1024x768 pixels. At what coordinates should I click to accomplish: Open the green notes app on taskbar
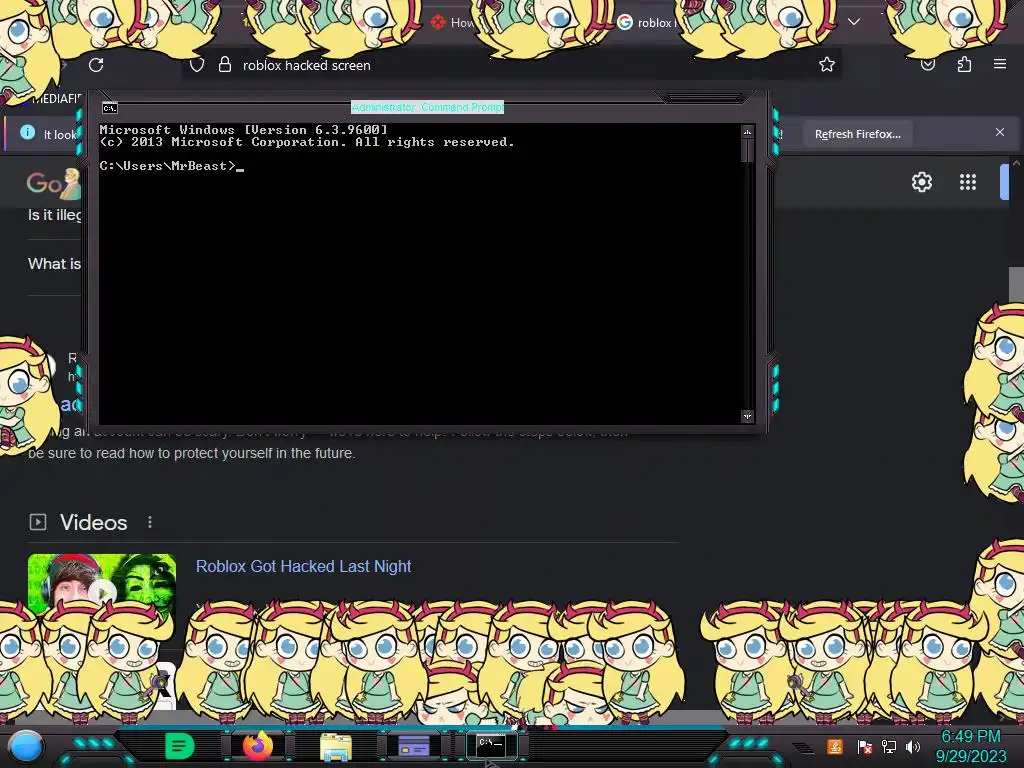[180, 746]
